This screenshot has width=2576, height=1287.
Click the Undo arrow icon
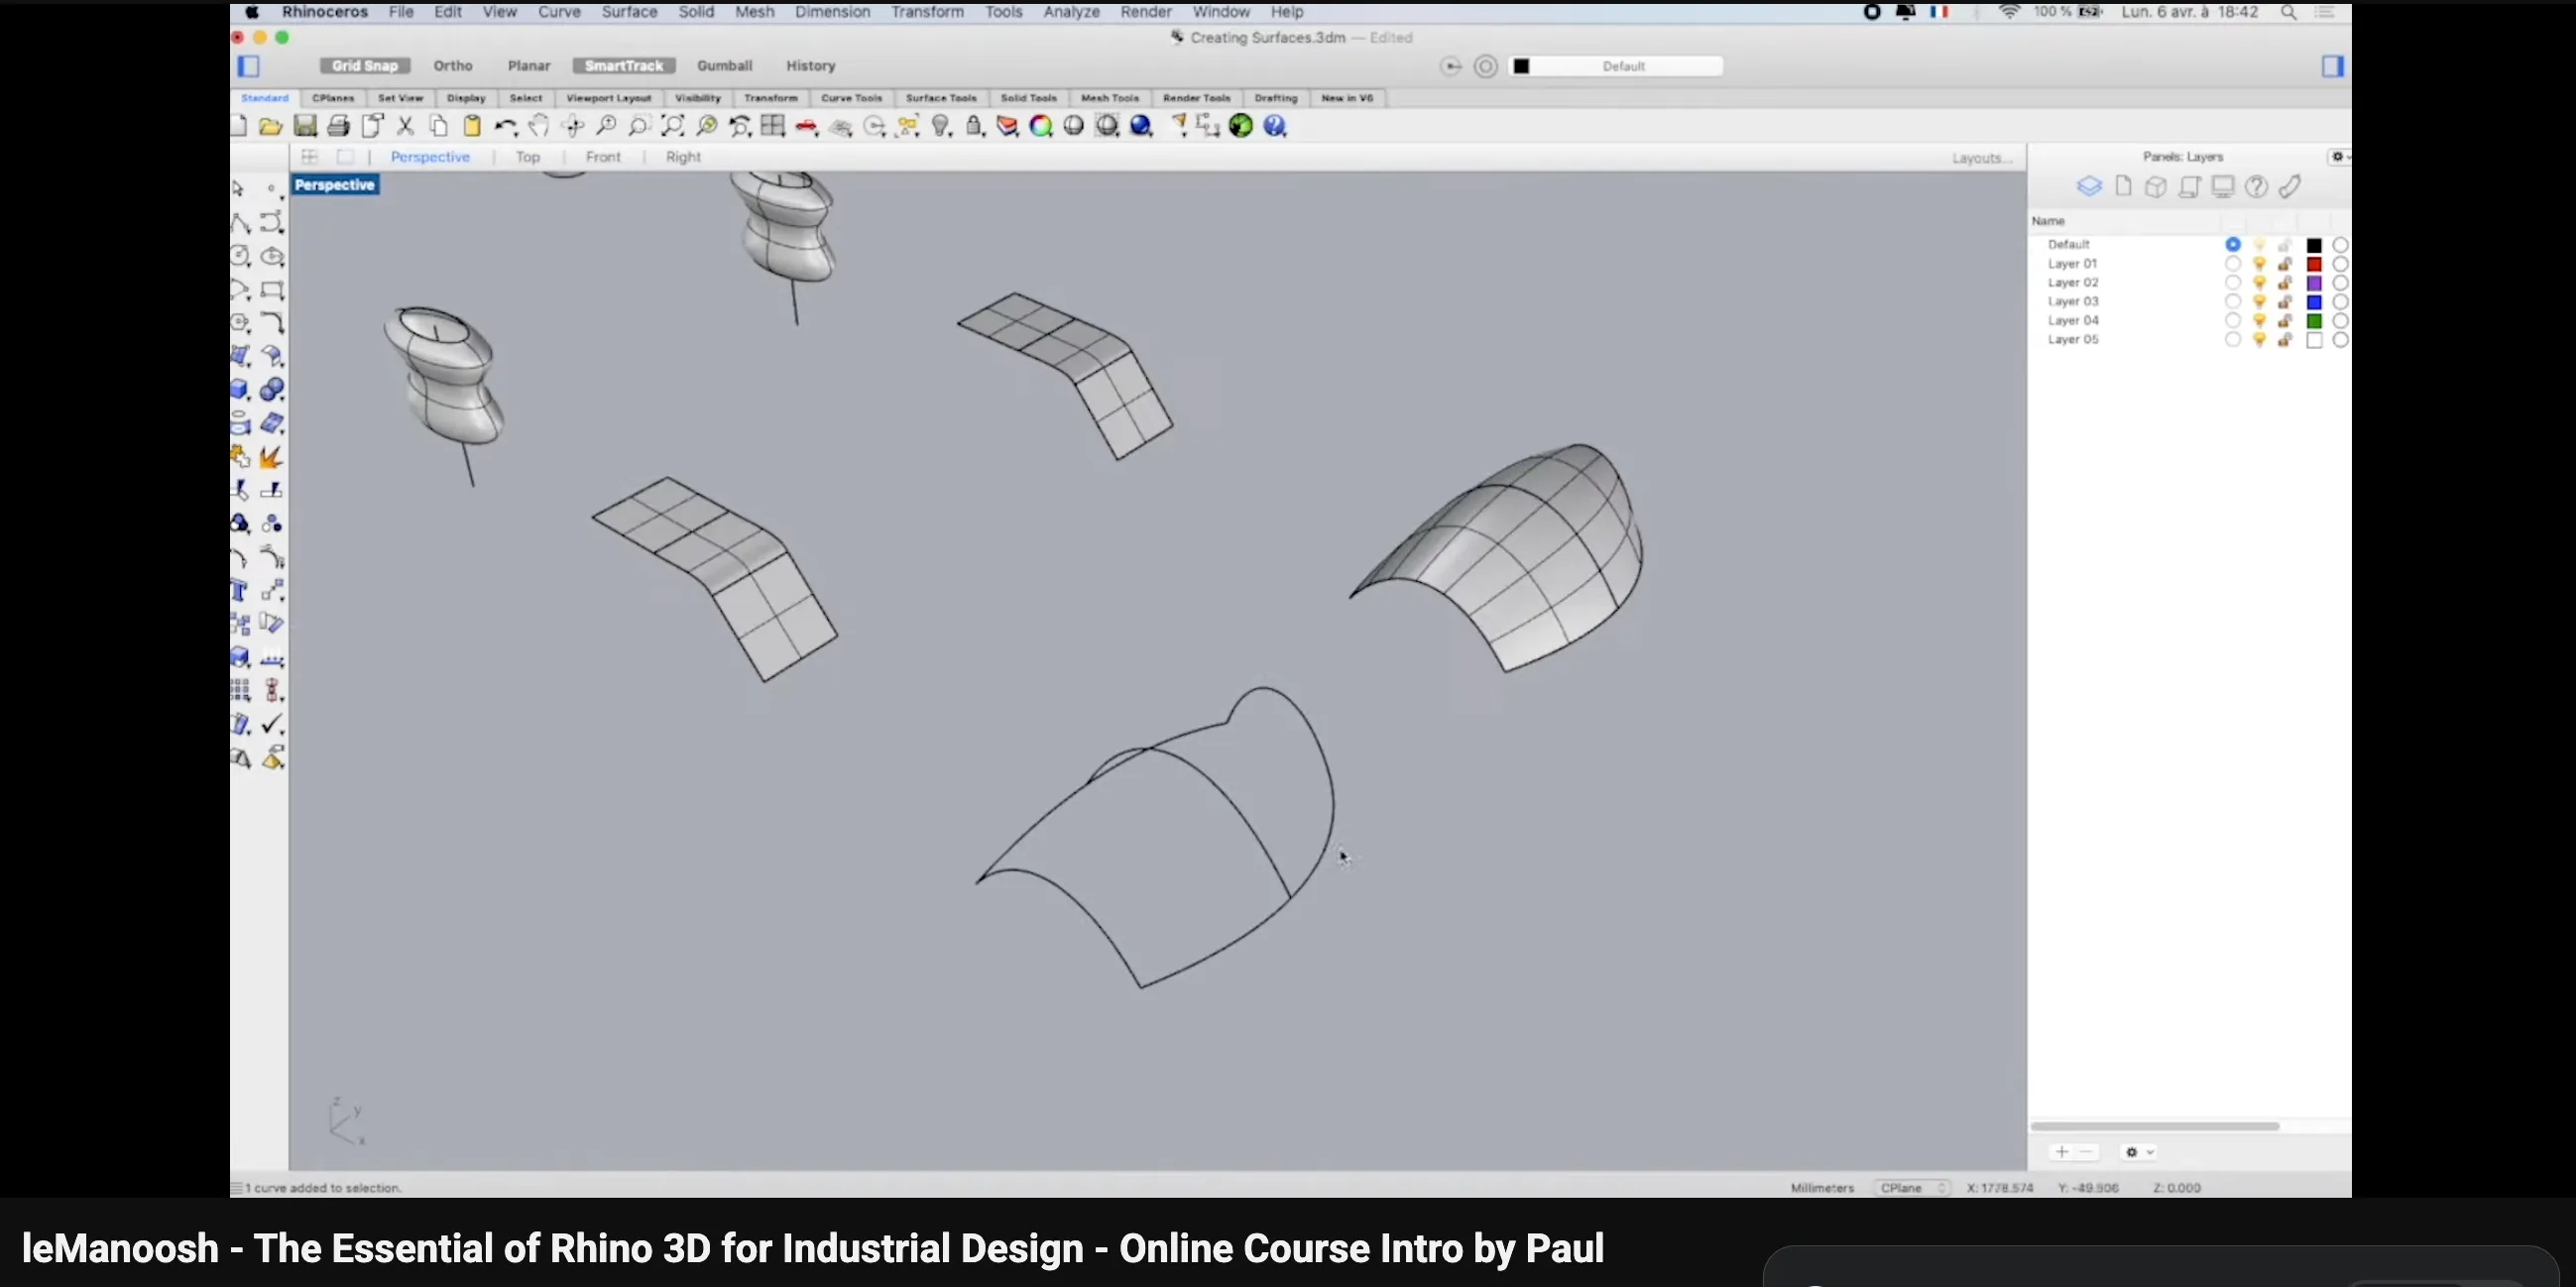click(x=504, y=126)
